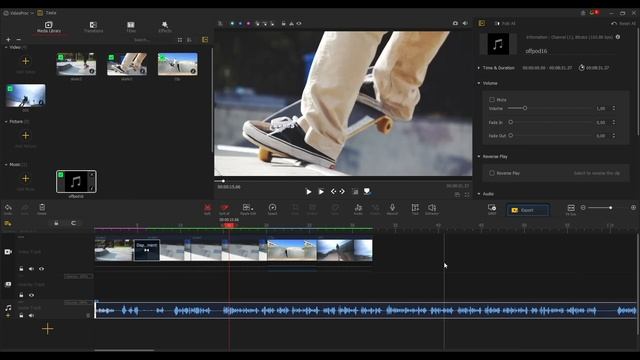Click the Fade In slider handle
Image resolution: width=640 pixels, height=360 pixels.
coord(511,122)
